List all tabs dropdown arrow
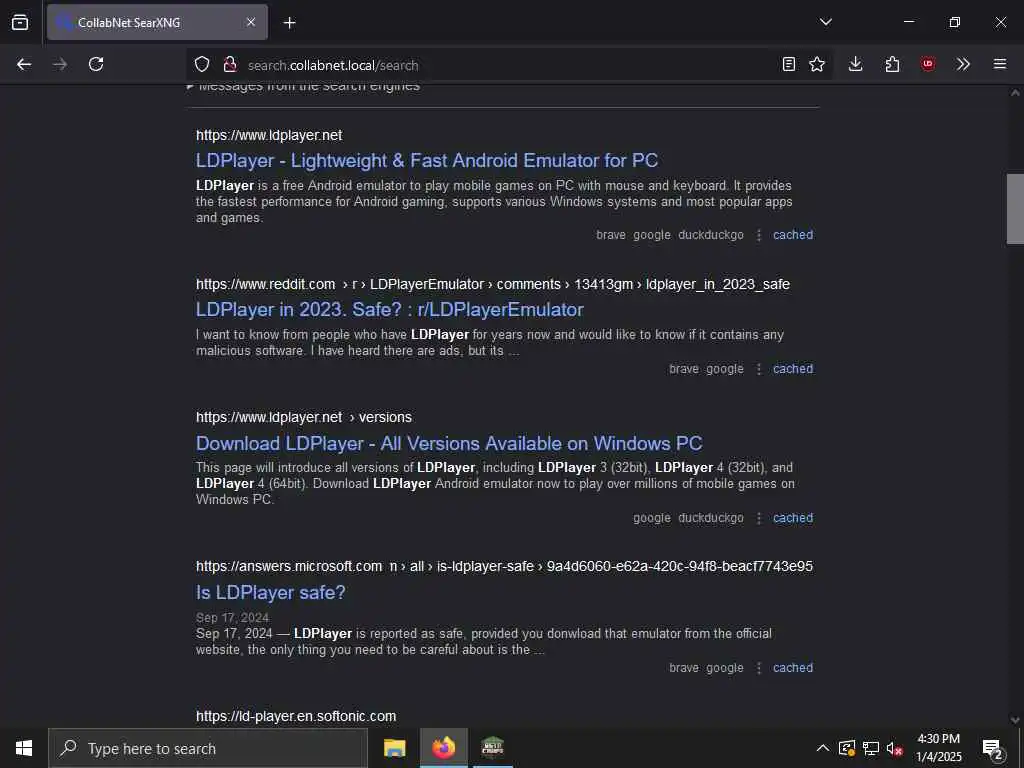The image size is (1024, 768). pyautogui.click(x=825, y=22)
